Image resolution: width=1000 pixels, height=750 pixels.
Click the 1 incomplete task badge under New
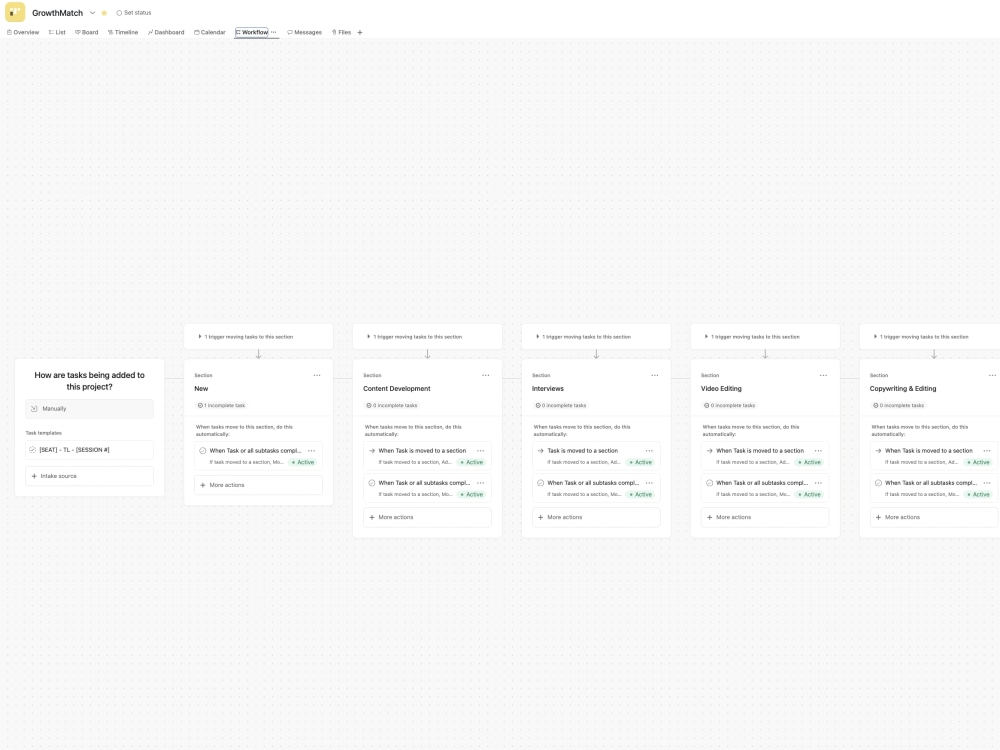[222, 405]
